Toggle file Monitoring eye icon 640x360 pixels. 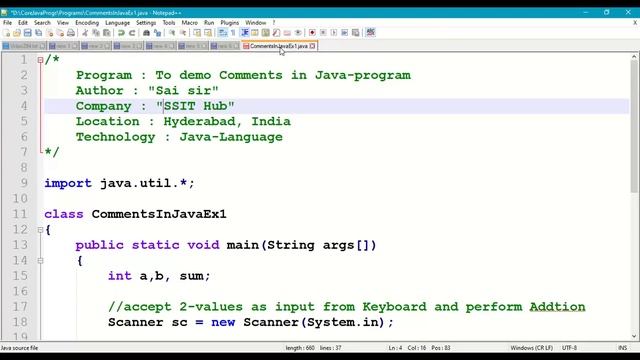[298, 33]
